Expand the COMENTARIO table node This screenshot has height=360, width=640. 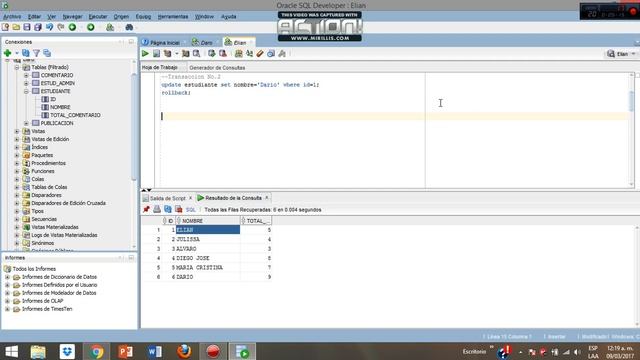(26, 76)
